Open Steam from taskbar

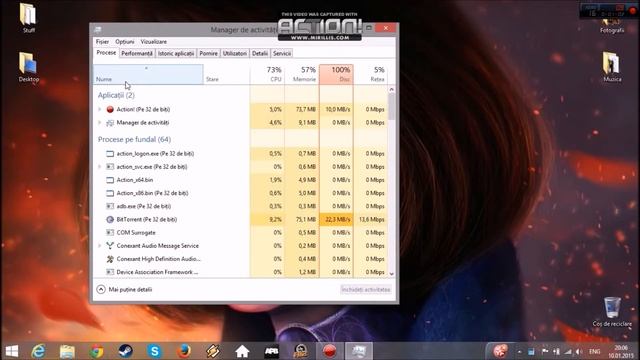click(x=126, y=351)
